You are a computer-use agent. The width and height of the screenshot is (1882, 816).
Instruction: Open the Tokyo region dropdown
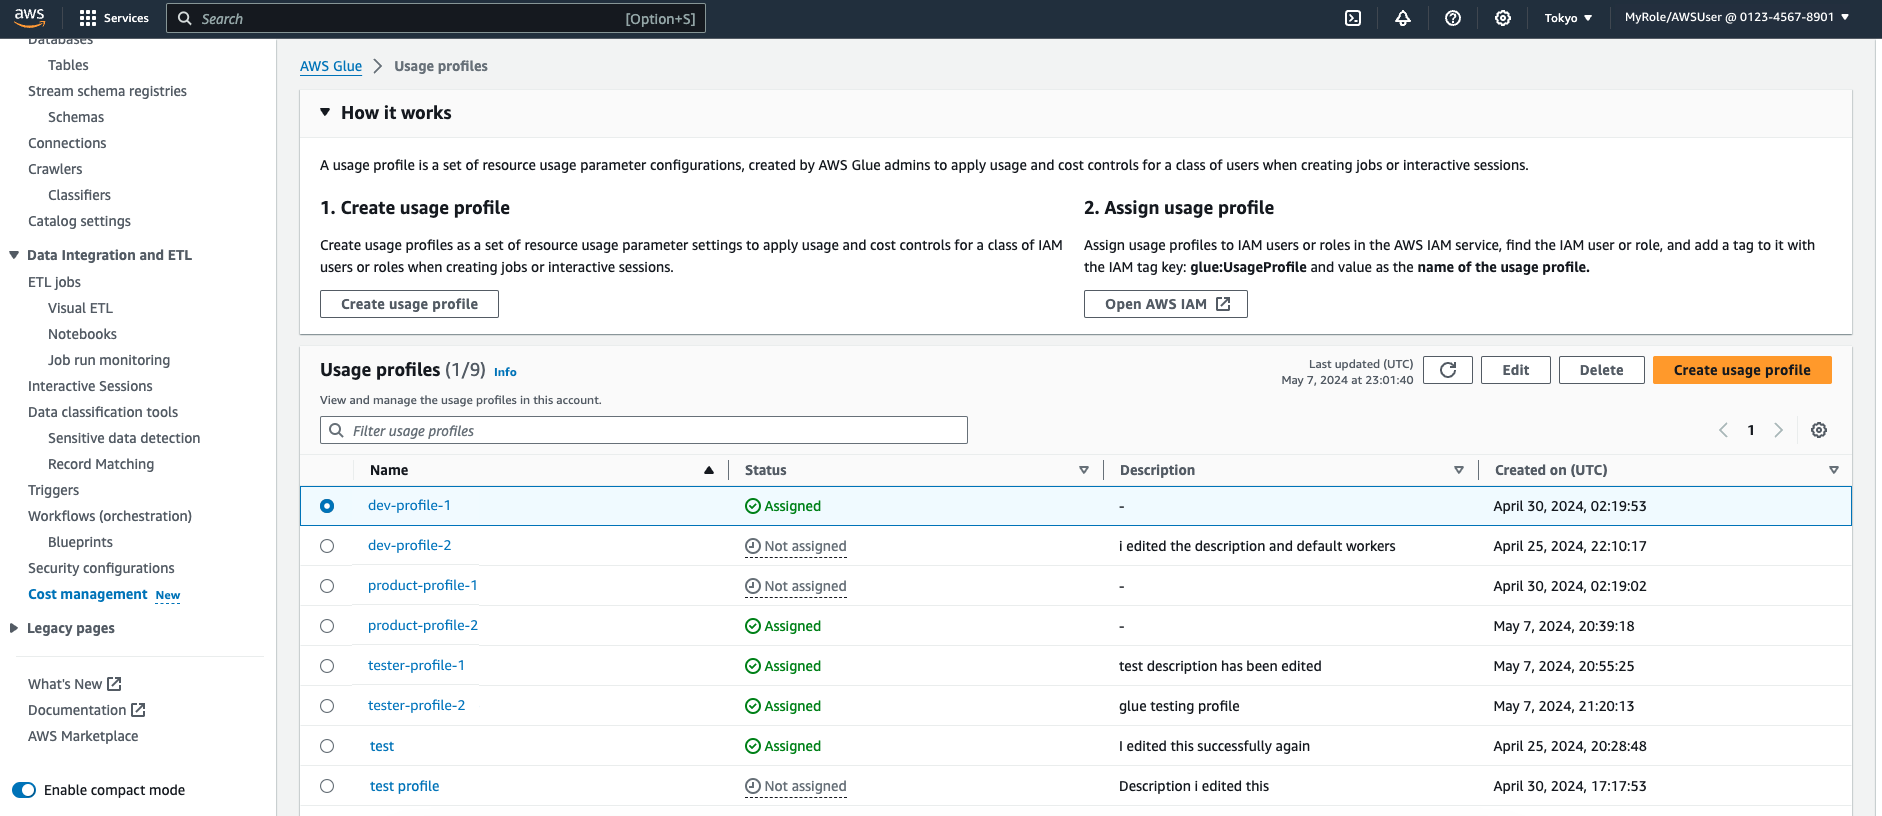coord(1567,18)
